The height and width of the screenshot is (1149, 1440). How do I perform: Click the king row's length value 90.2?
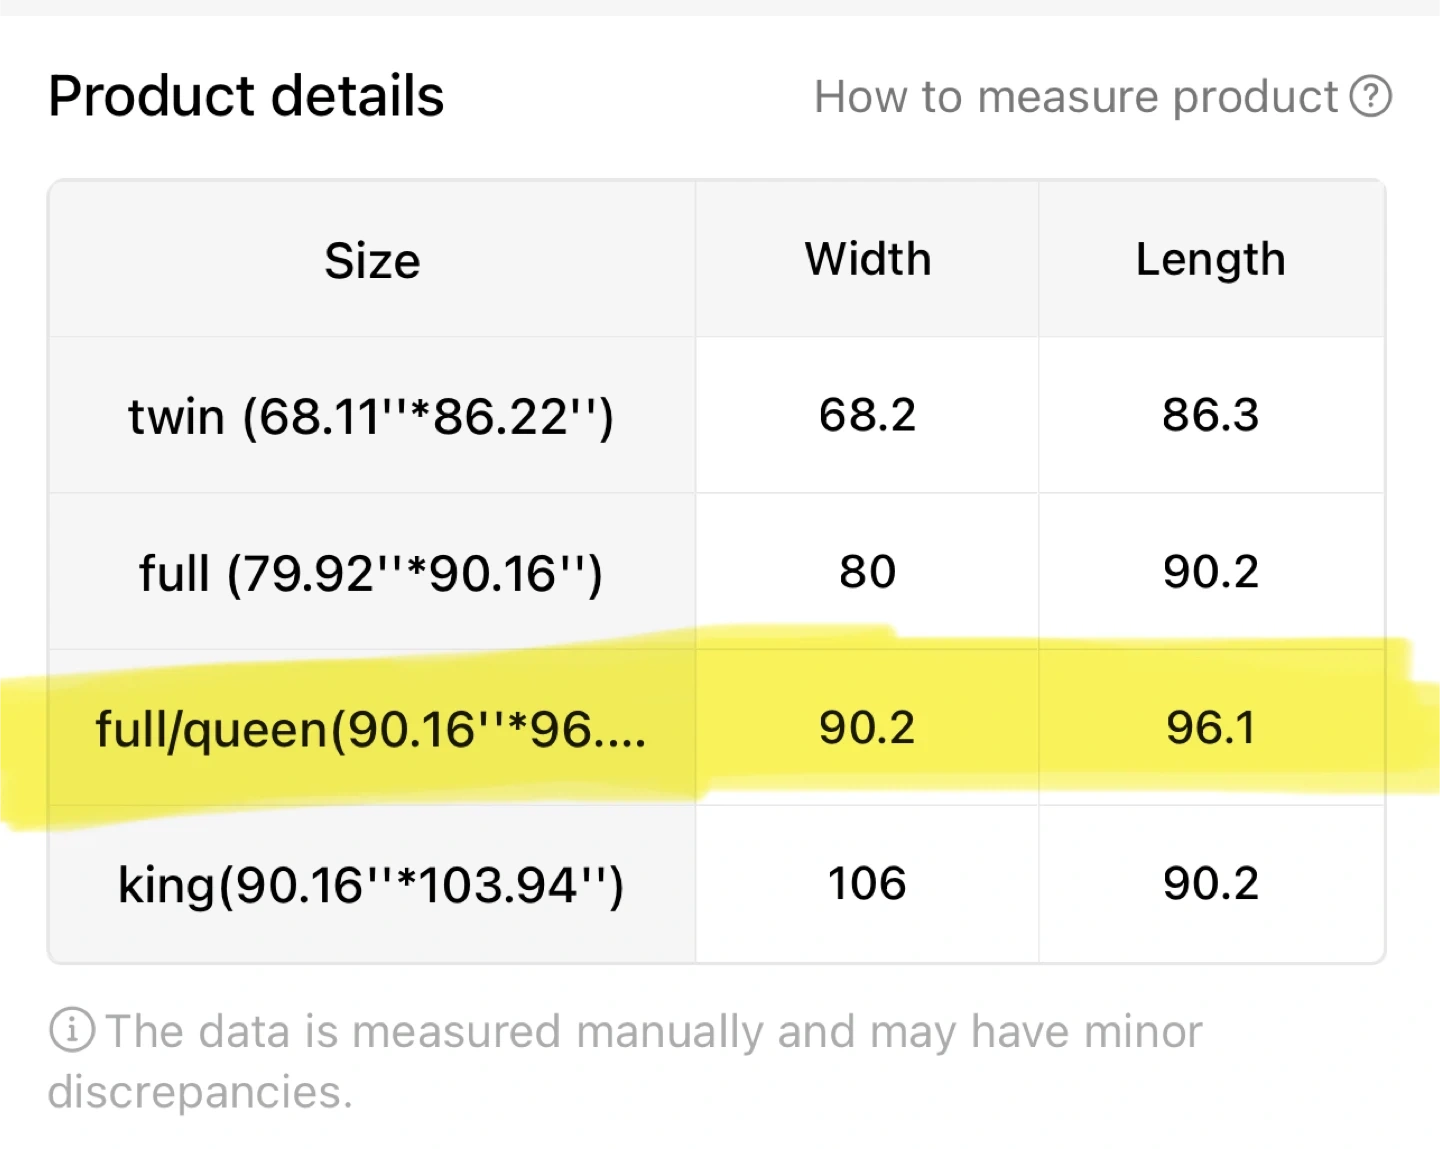pyautogui.click(x=1210, y=884)
